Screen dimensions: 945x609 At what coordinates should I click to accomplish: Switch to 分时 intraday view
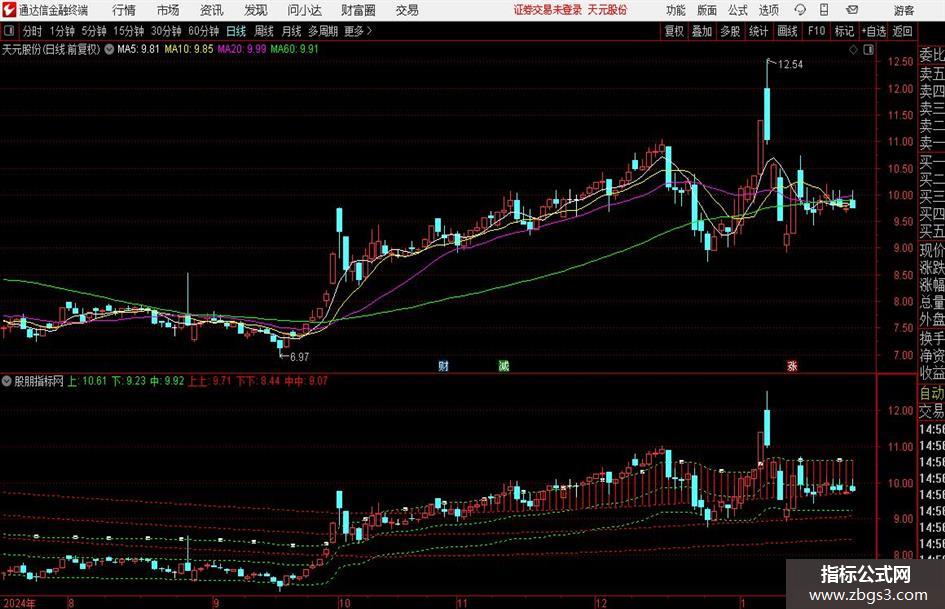(32, 31)
